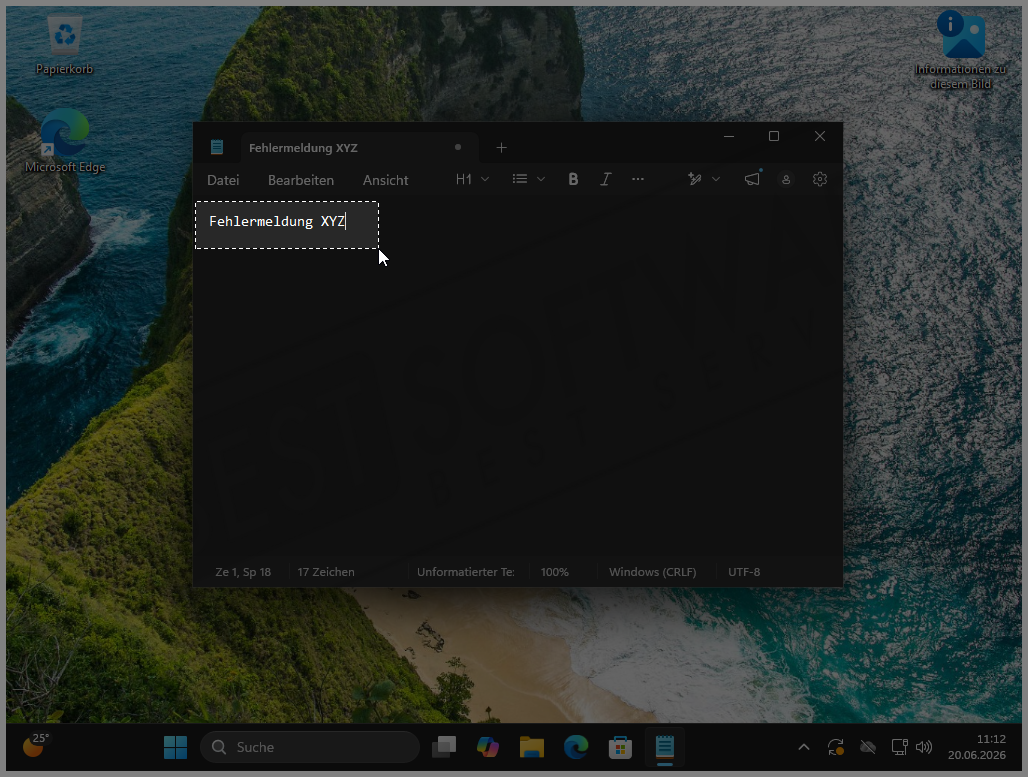Expand the list style dropdown arrow
This screenshot has width=1028, height=777.
point(541,179)
